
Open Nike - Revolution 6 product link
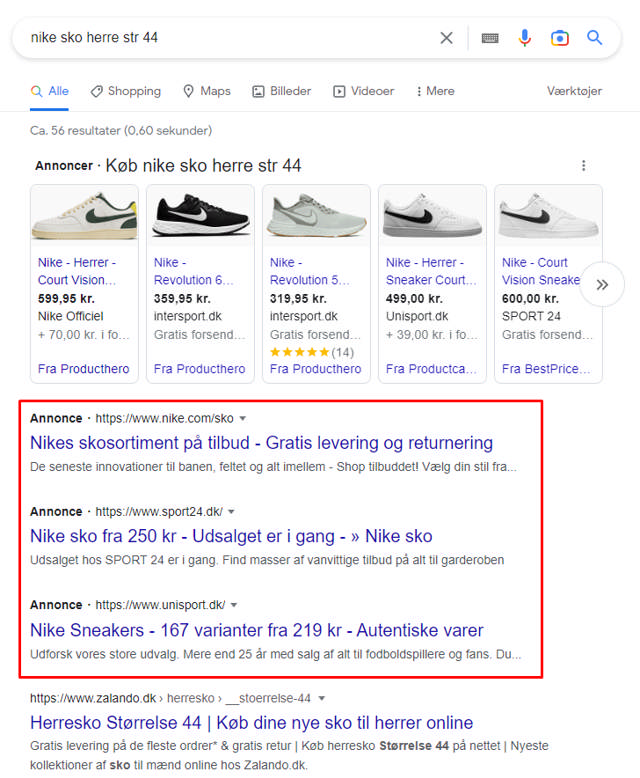click(x=193, y=271)
